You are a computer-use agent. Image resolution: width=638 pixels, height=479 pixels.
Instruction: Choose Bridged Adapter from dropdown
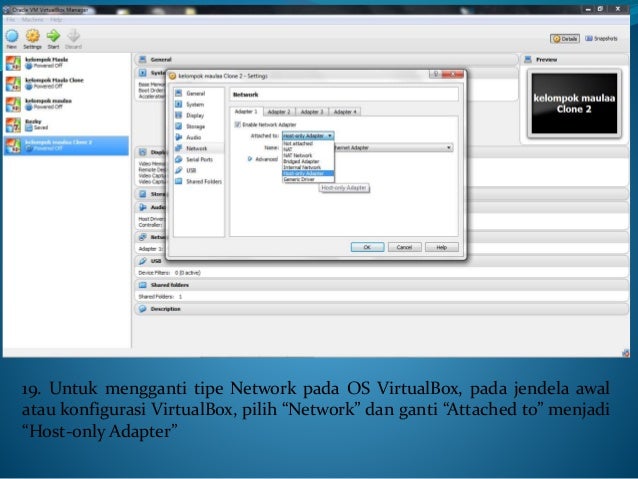pyautogui.click(x=308, y=161)
